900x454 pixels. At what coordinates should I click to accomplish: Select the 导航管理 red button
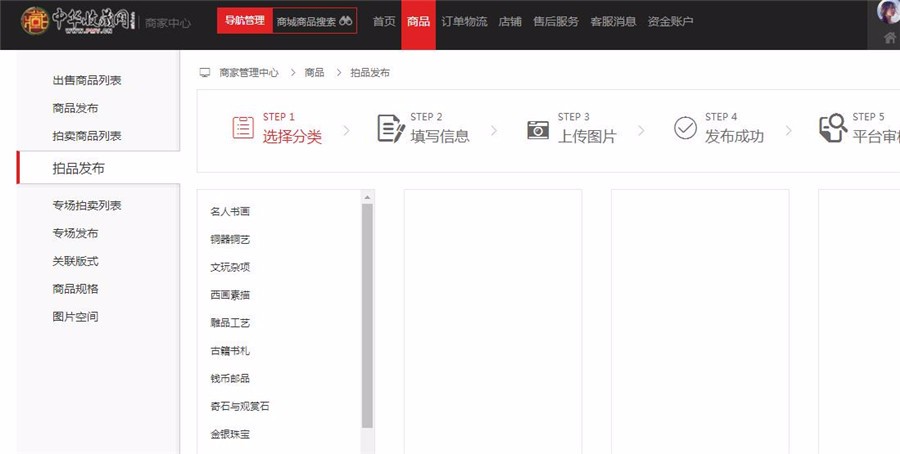point(245,21)
